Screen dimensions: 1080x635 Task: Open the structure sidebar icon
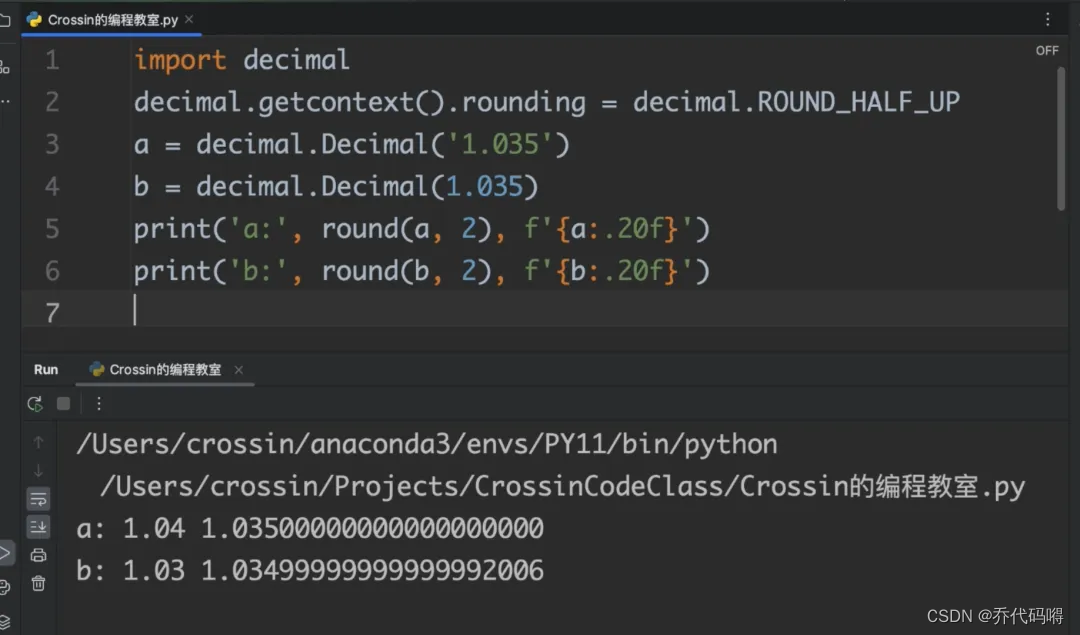4,67
